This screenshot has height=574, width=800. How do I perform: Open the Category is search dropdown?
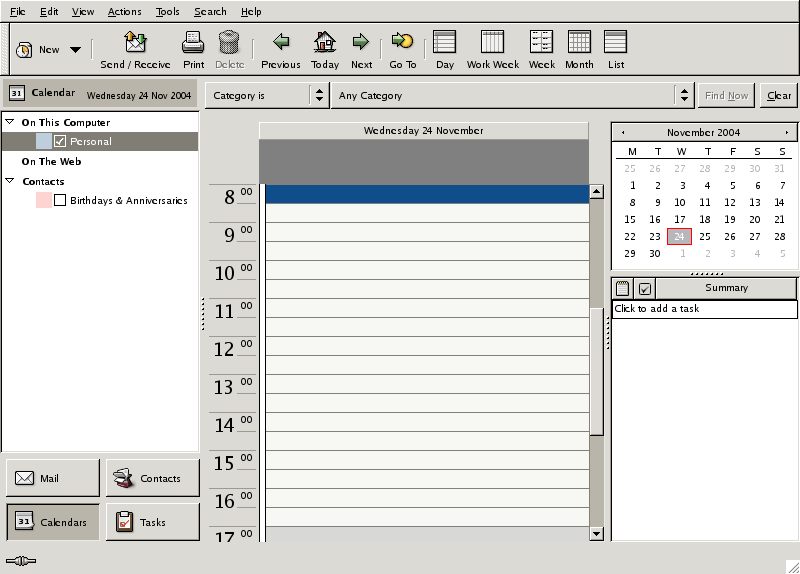pos(267,96)
